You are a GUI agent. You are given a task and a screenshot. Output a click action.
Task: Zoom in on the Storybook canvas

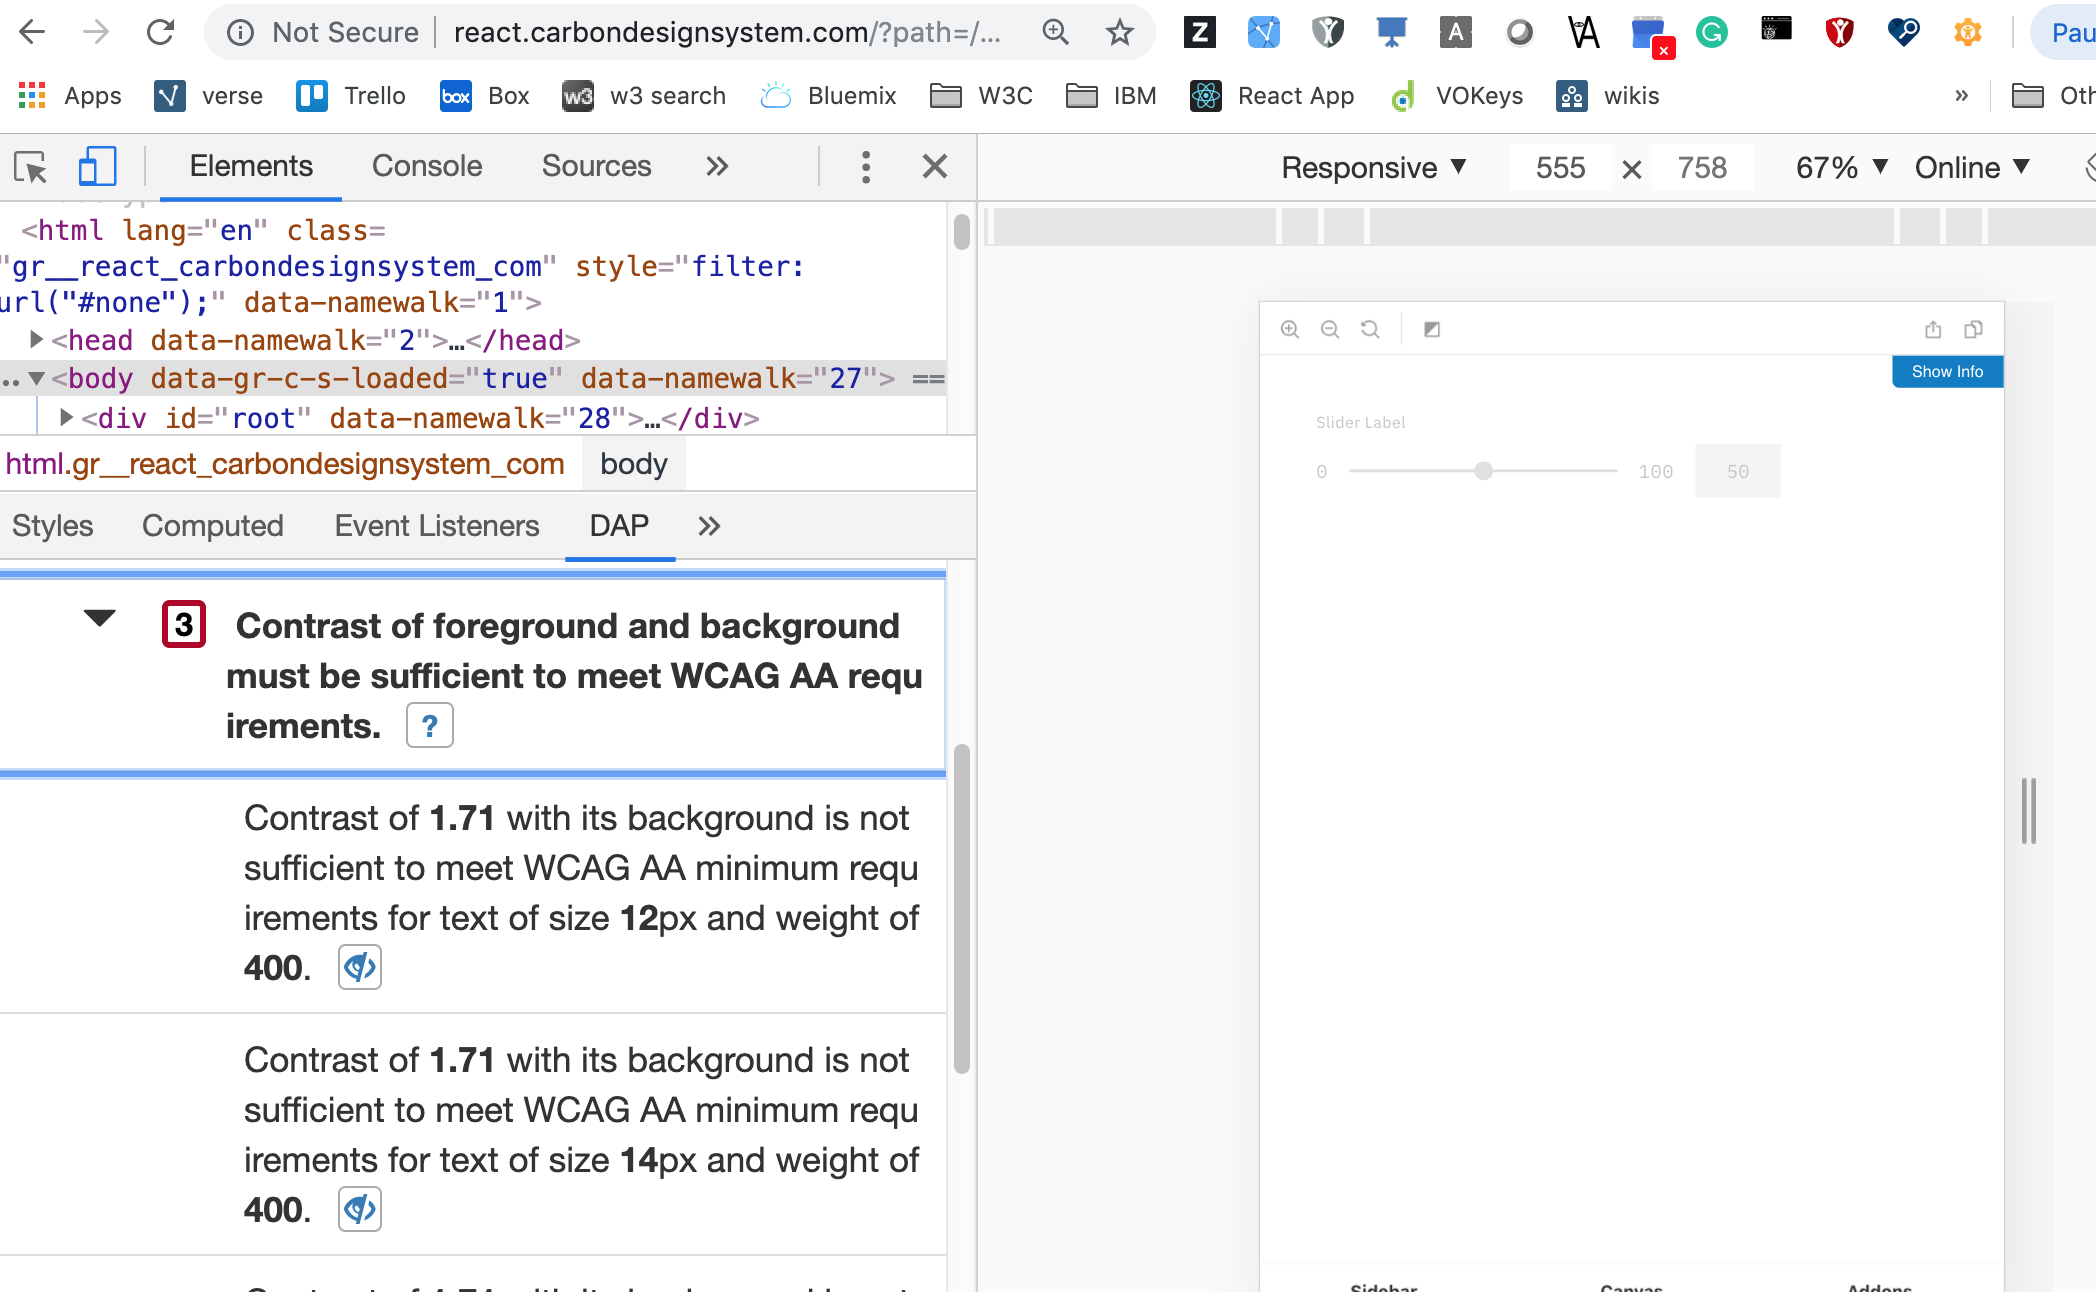[1289, 329]
